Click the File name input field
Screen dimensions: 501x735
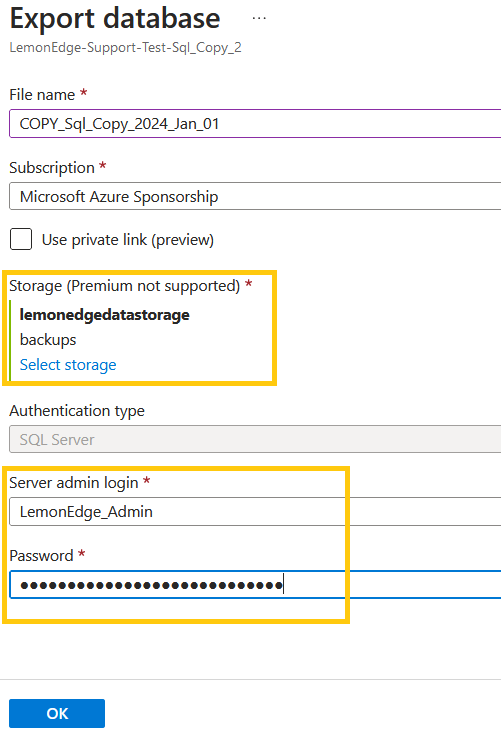pyautogui.click(x=255, y=124)
